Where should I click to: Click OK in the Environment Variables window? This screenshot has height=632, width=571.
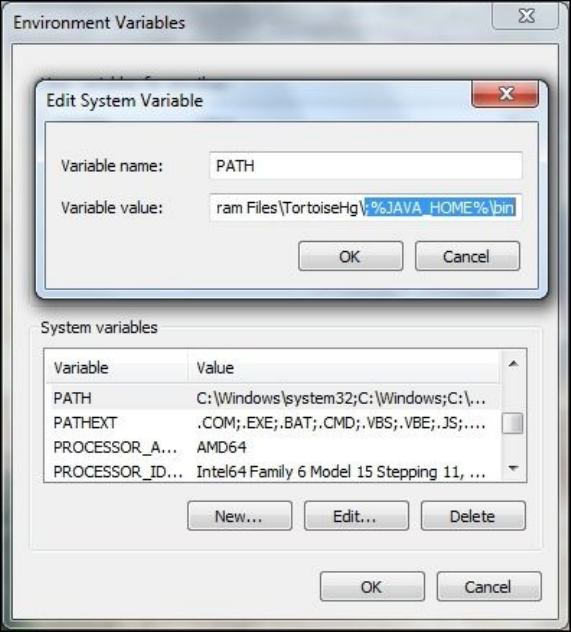click(372, 586)
